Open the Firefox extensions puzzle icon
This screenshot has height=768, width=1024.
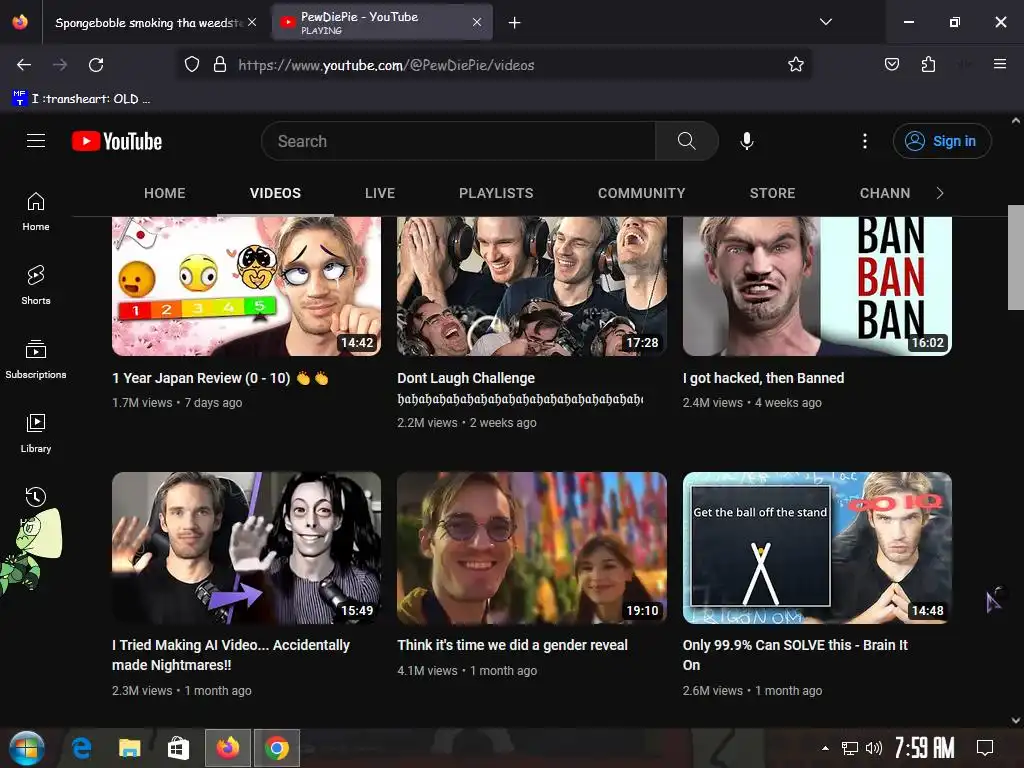(x=928, y=65)
